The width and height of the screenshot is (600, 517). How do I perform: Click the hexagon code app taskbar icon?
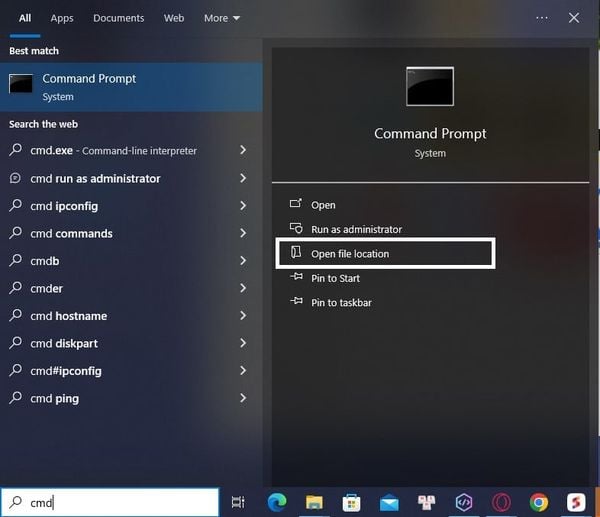point(464,502)
